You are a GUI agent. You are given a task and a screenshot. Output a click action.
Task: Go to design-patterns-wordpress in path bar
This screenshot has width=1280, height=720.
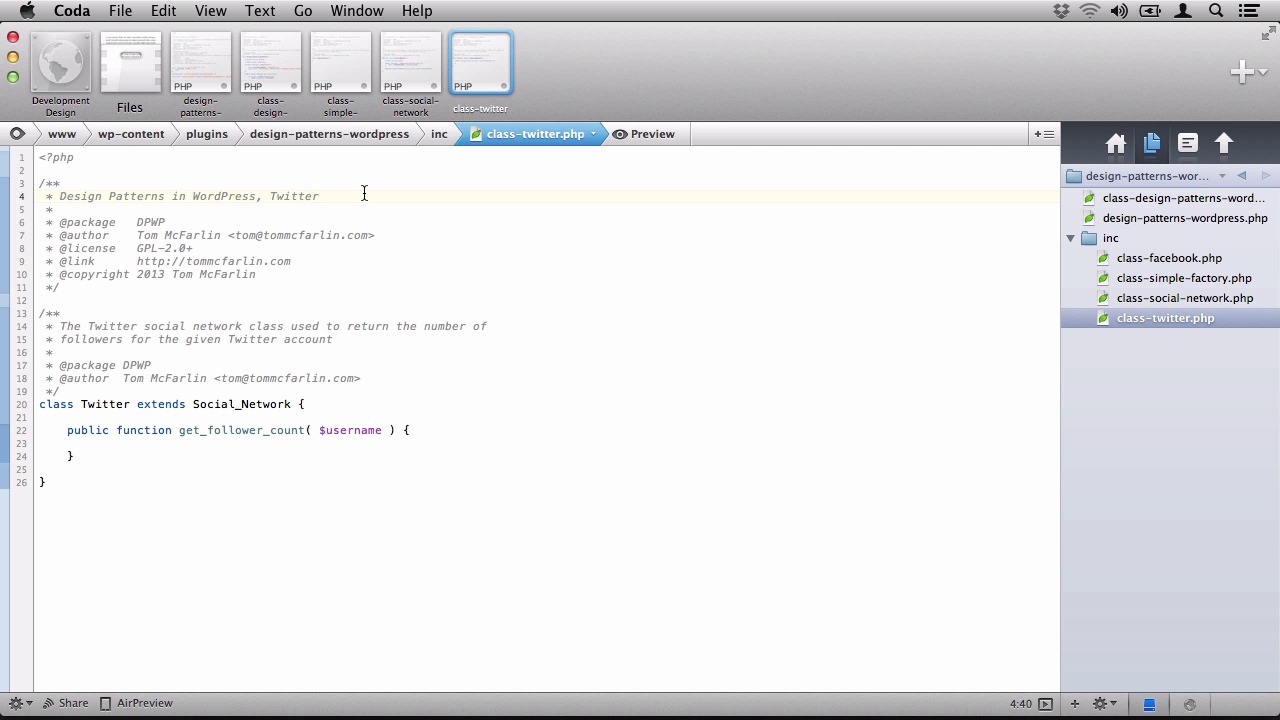tap(329, 134)
